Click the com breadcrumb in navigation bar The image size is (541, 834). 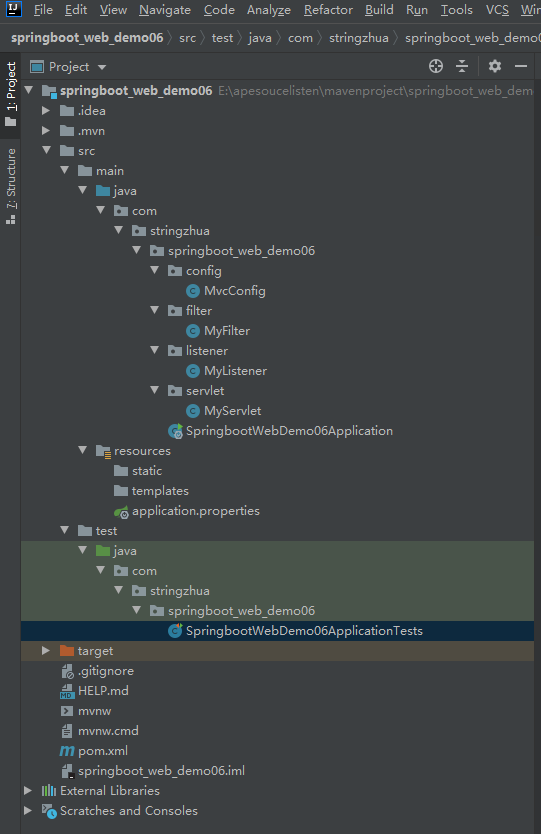[x=301, y=38]
